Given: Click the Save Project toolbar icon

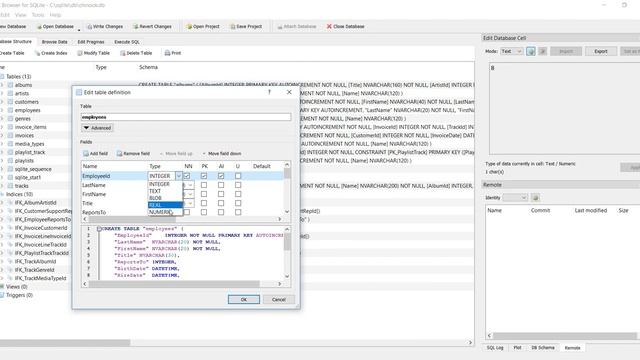Looking at the screenshot, I should coord(233,27).
